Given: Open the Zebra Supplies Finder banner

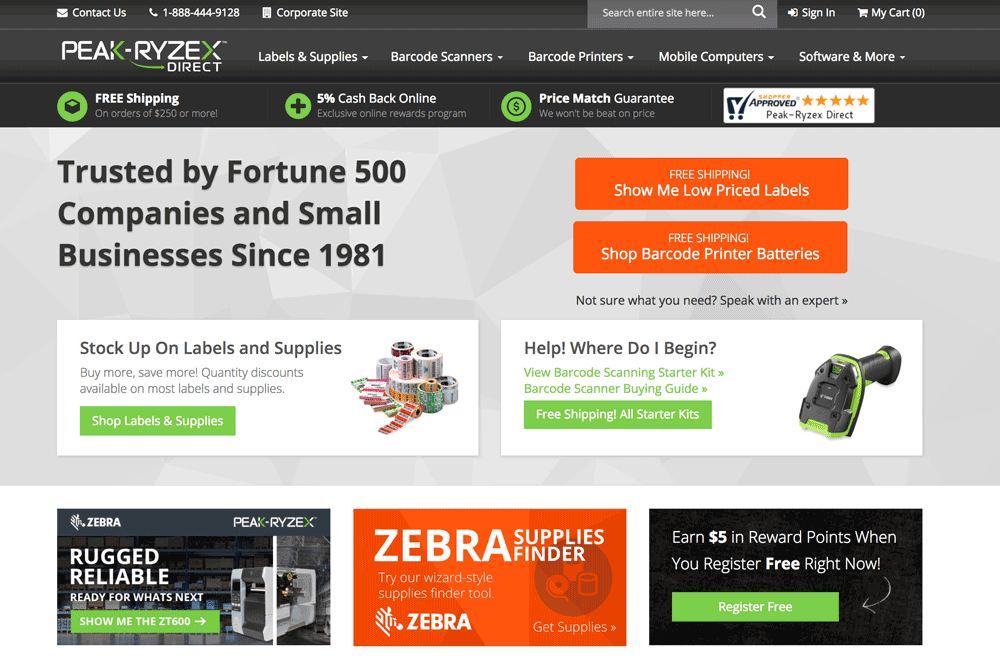Looking at the screenshot, I should click(489, 577).
